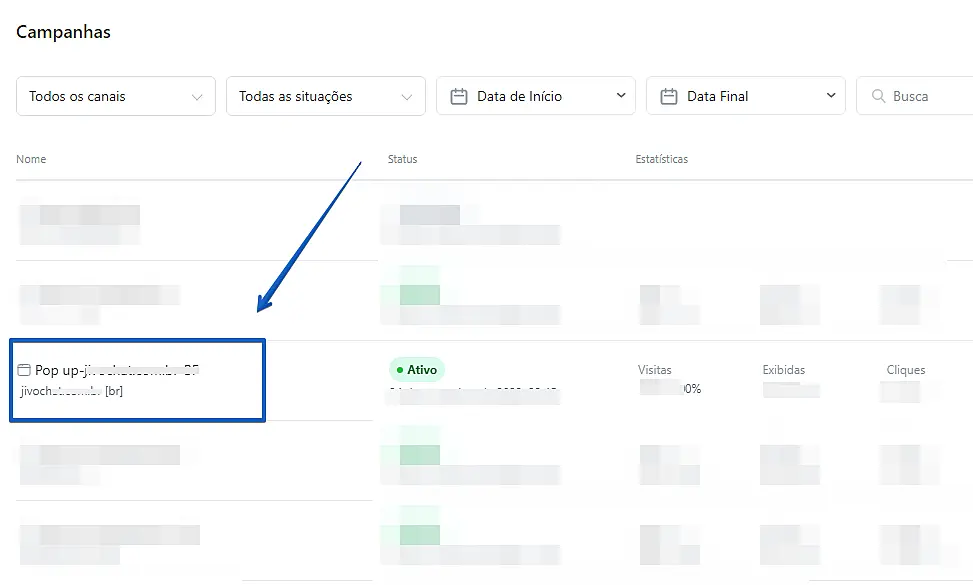This screenshot has height=585, width=973.
Task: Sort by the Nome column header
Action: pyautogui.click(x=31, y=159)
